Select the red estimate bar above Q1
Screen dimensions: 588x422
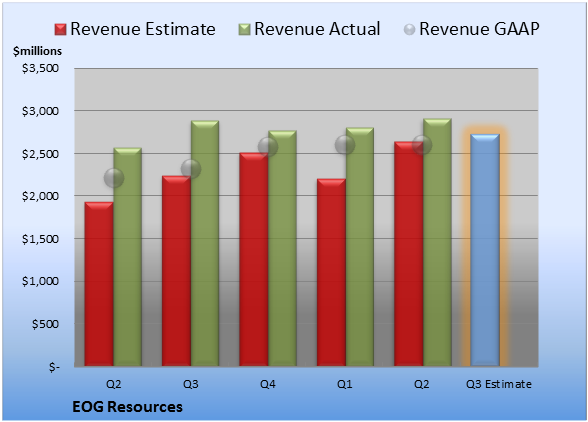[331, 272]
